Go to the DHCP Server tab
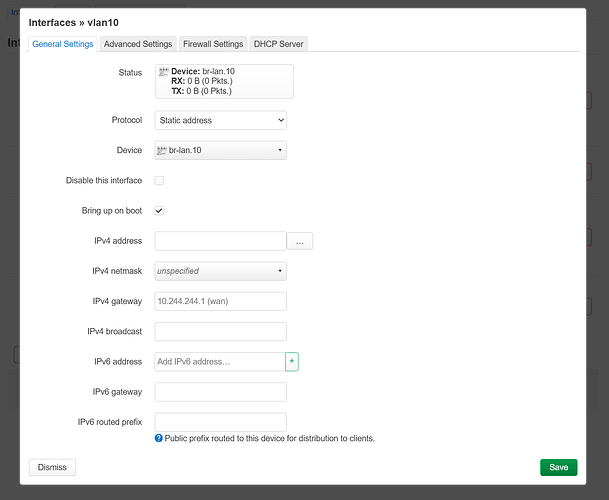Viewport: 609px width, 500px height. (278, 44)
